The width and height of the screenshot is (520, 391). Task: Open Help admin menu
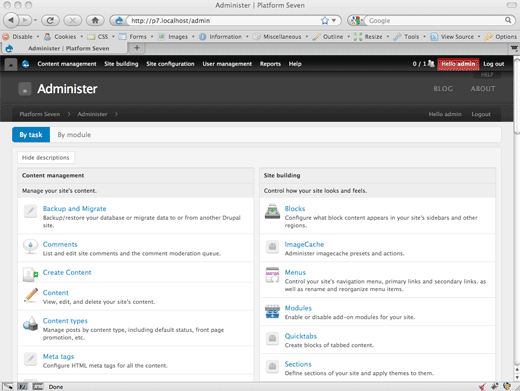click(295, 64)
